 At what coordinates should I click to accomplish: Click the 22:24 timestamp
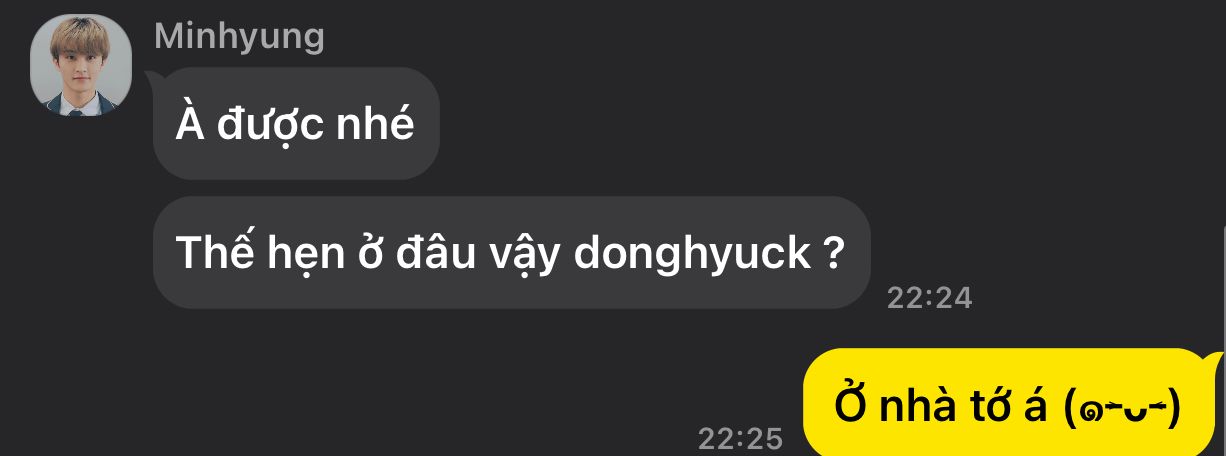(929, 298)
